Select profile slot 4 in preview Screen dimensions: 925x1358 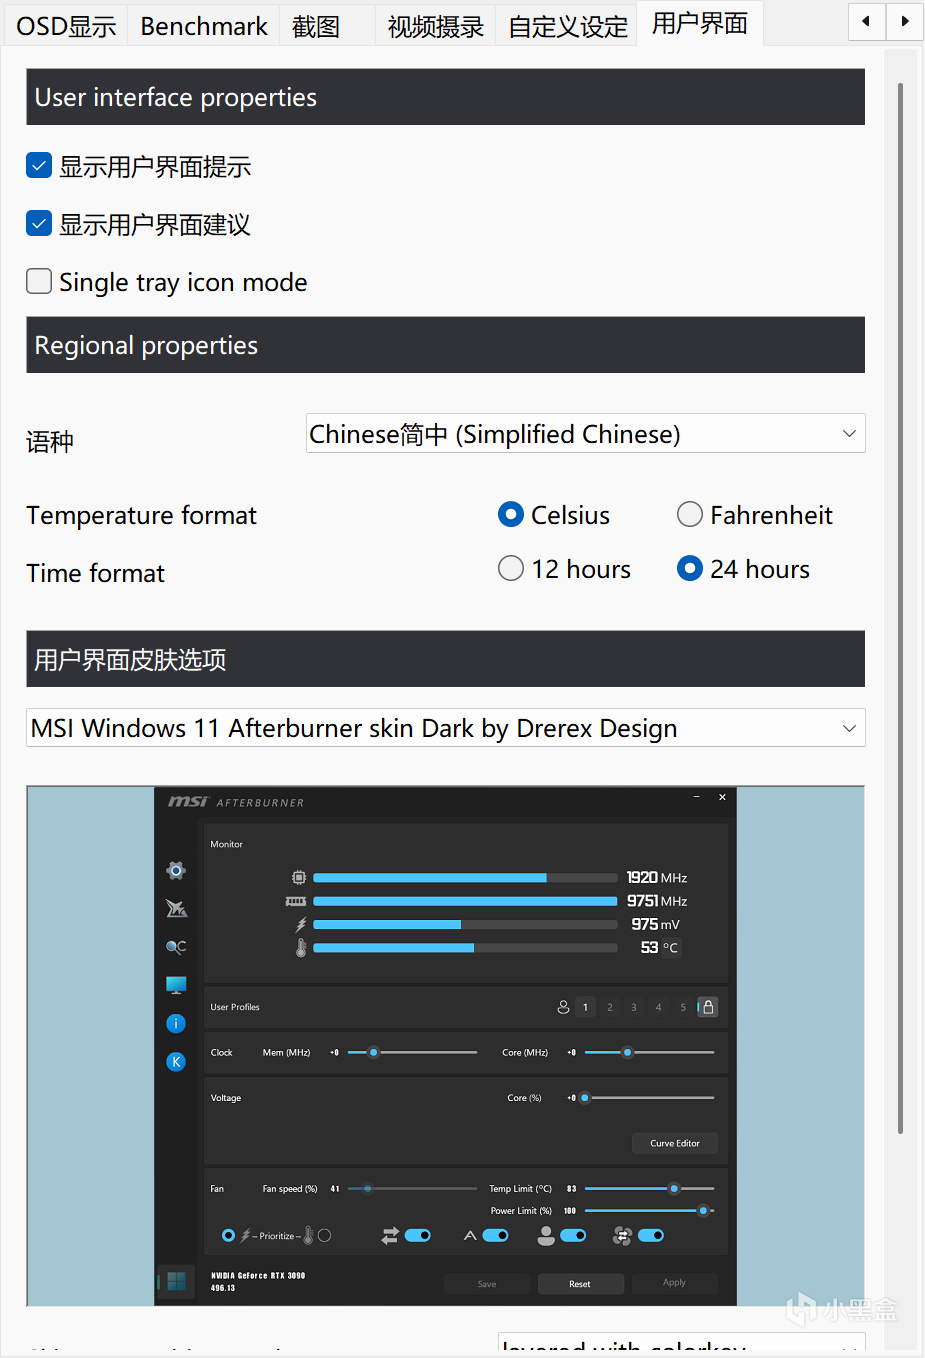pos(658,1007)
